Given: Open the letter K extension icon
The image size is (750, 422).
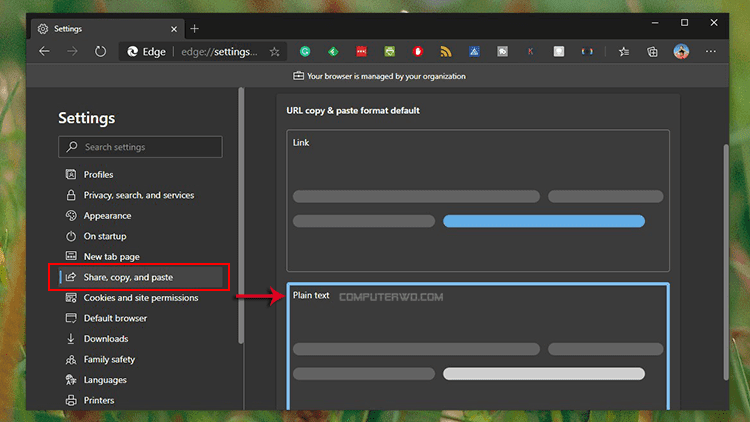Looking at the screenshot, I should click(530, 51).
